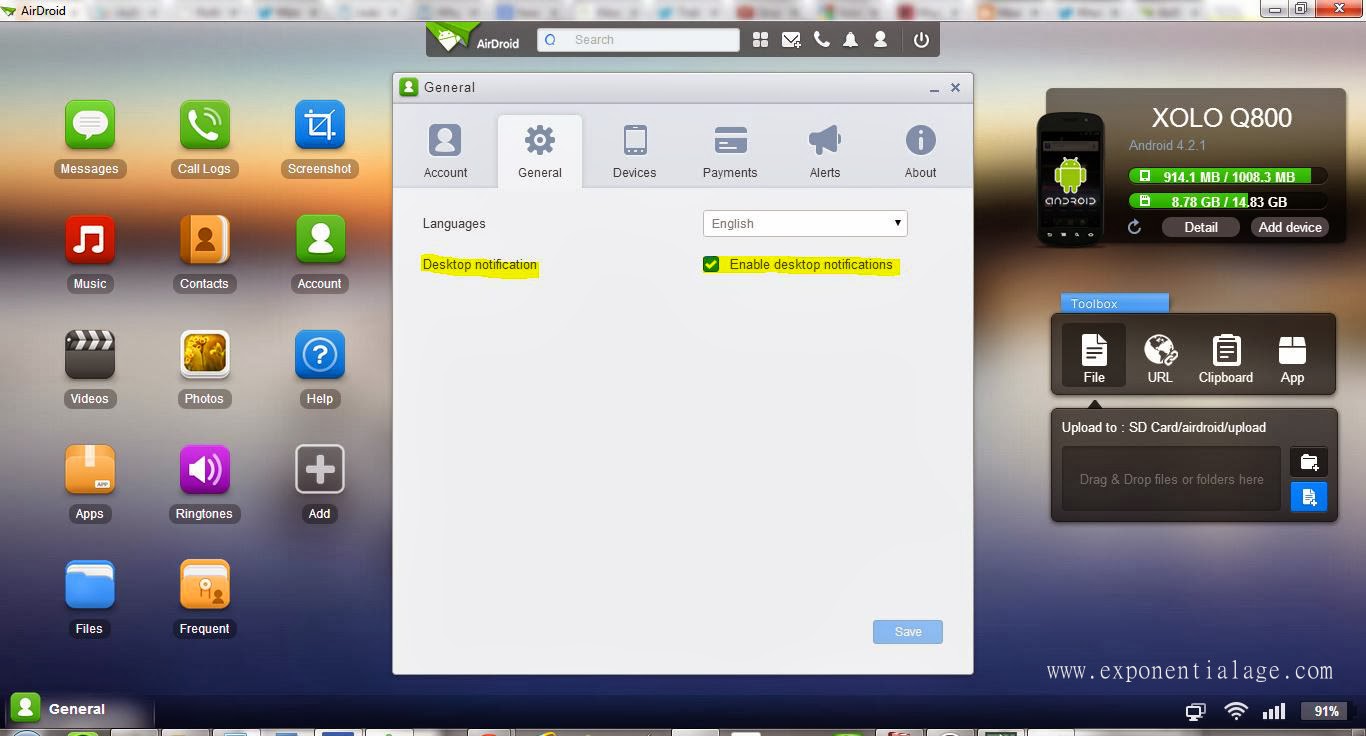
Task: Switch to the General settings tab
Action: tap(540, 151)
